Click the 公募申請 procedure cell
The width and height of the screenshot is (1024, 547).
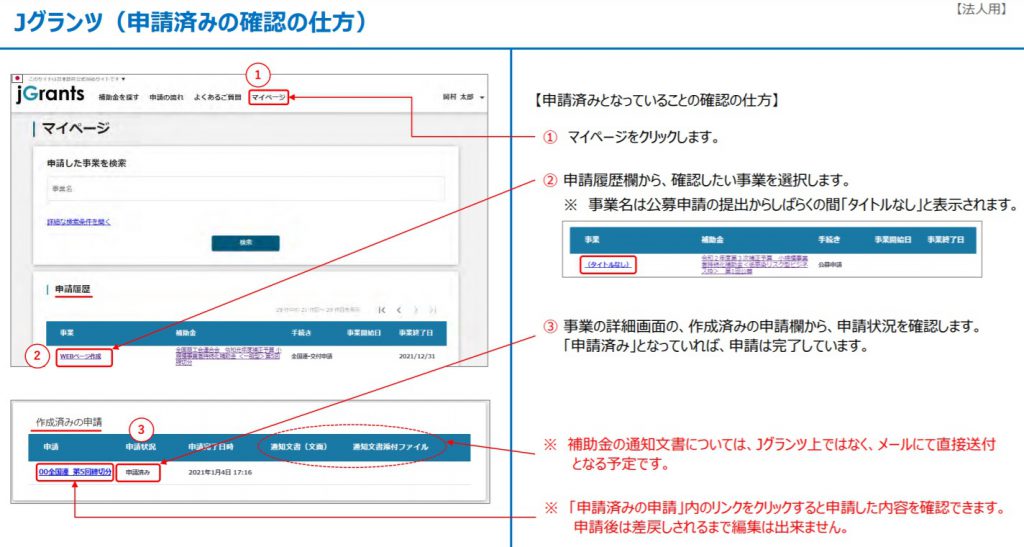829,264
